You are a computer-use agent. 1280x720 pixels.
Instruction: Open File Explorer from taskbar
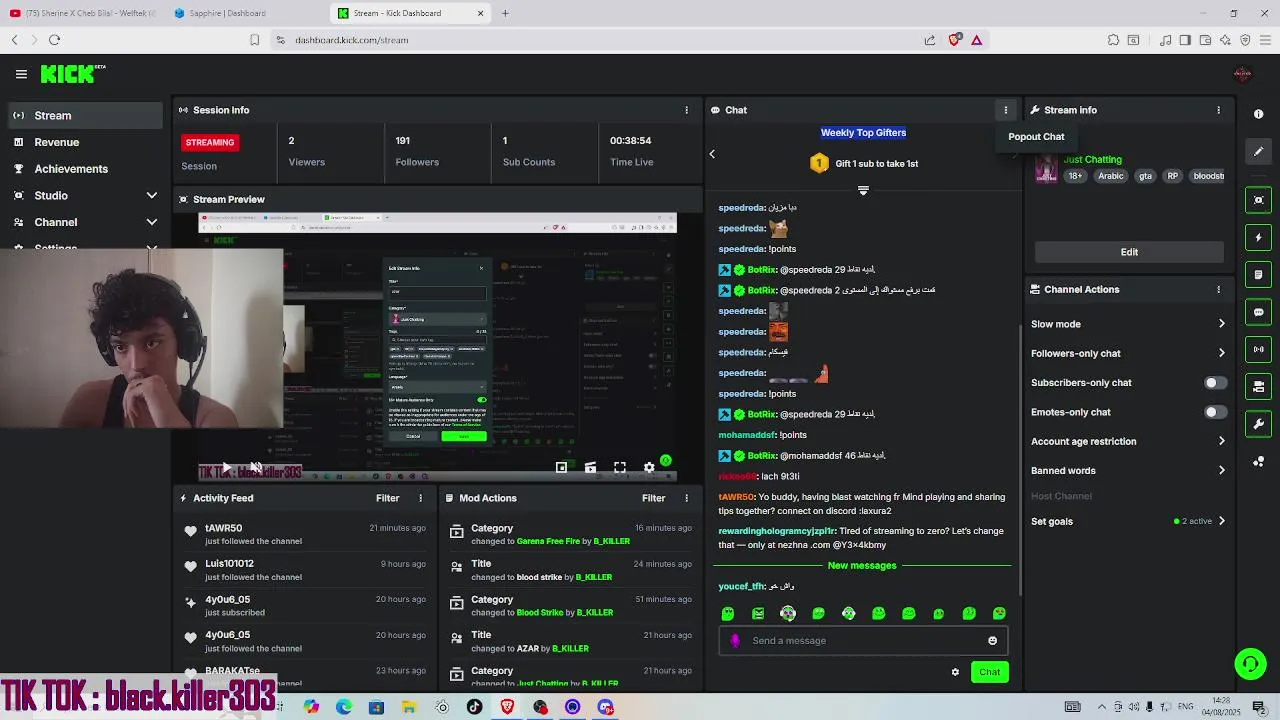point(409,707)
